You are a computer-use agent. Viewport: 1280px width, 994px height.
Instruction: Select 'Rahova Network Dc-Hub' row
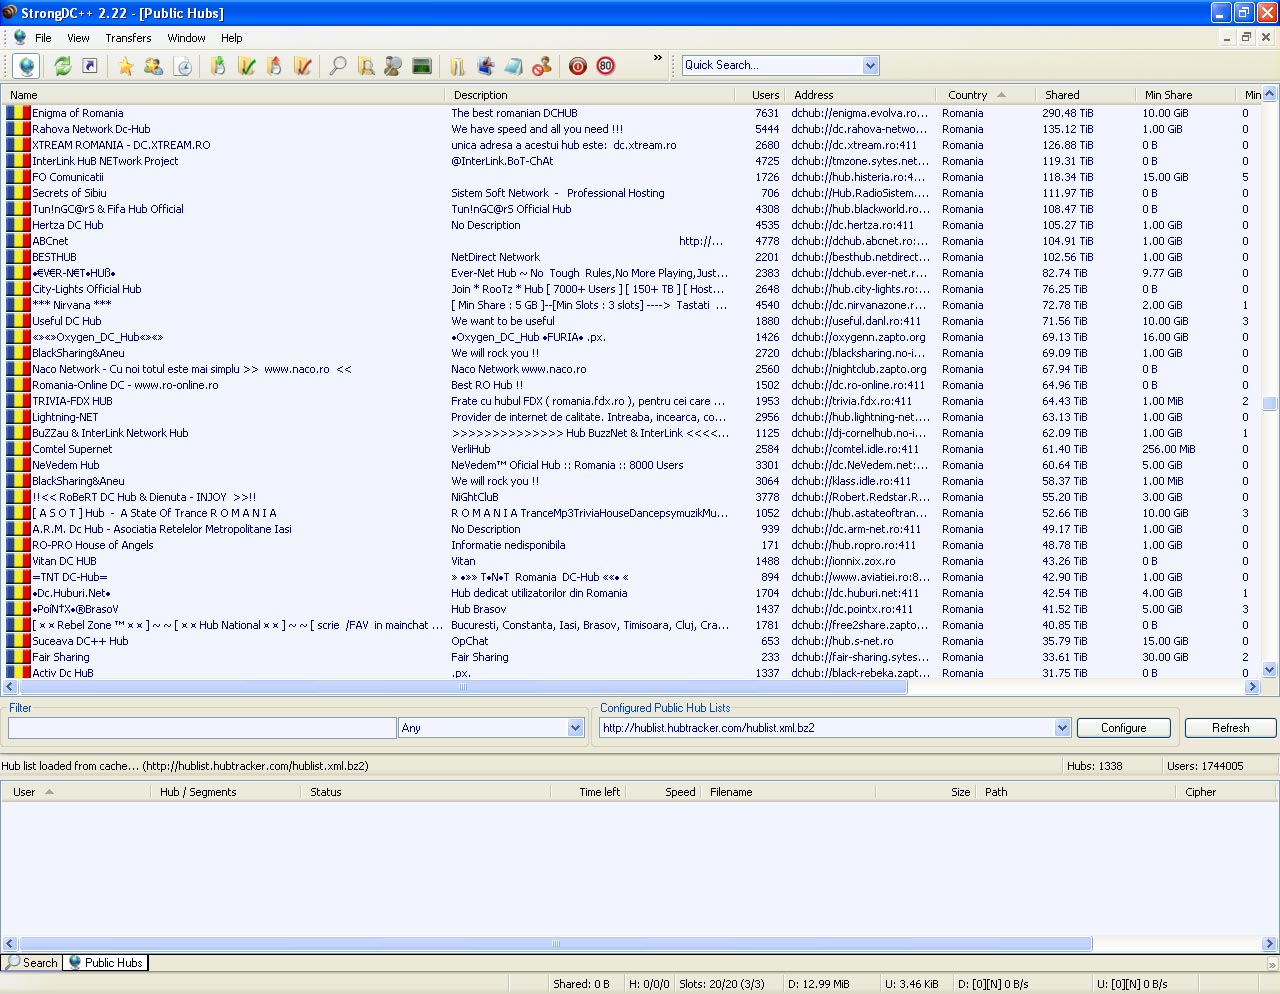click(x=632, y=129)
